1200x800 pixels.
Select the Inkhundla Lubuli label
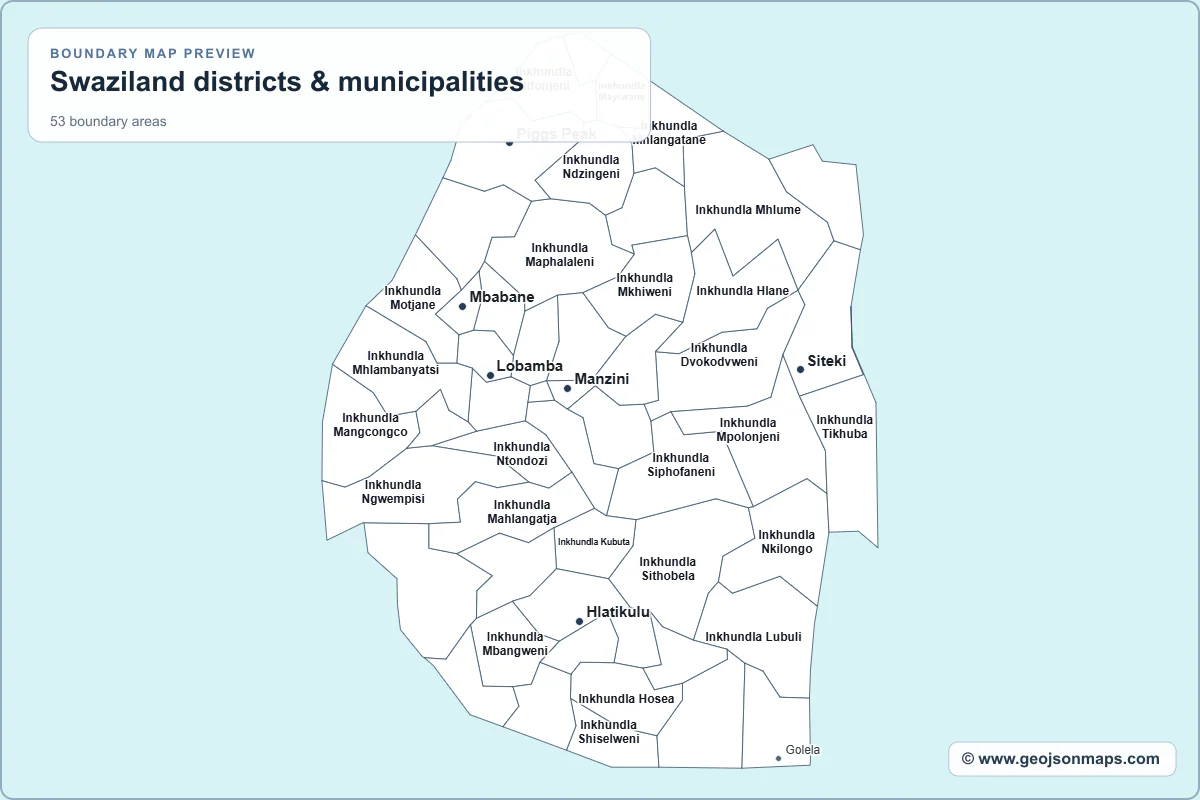754,637
